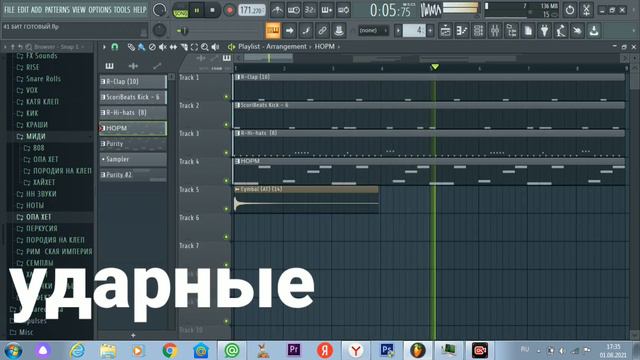
Task: Arm the red record button
Action: pos(229,10)
